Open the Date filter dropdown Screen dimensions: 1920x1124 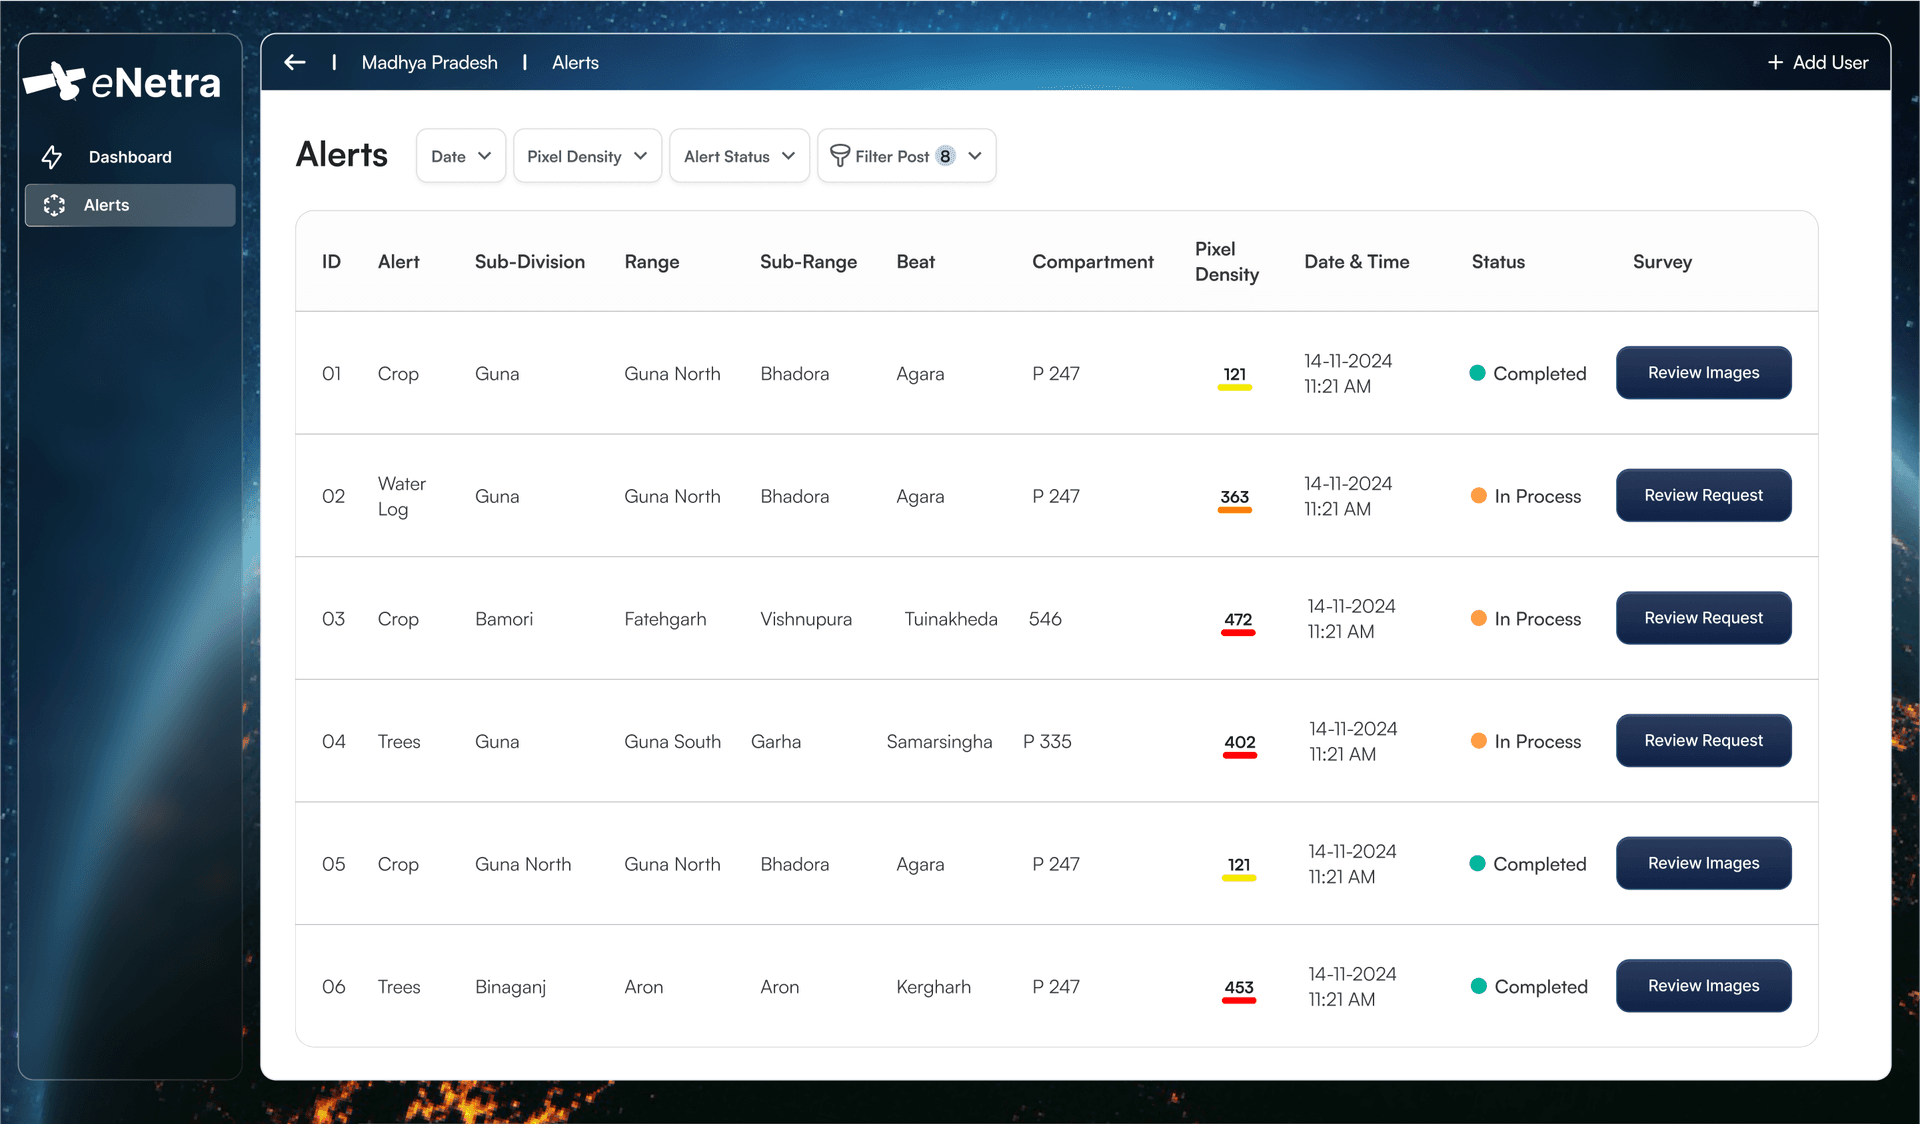click(x=461, y=156)
